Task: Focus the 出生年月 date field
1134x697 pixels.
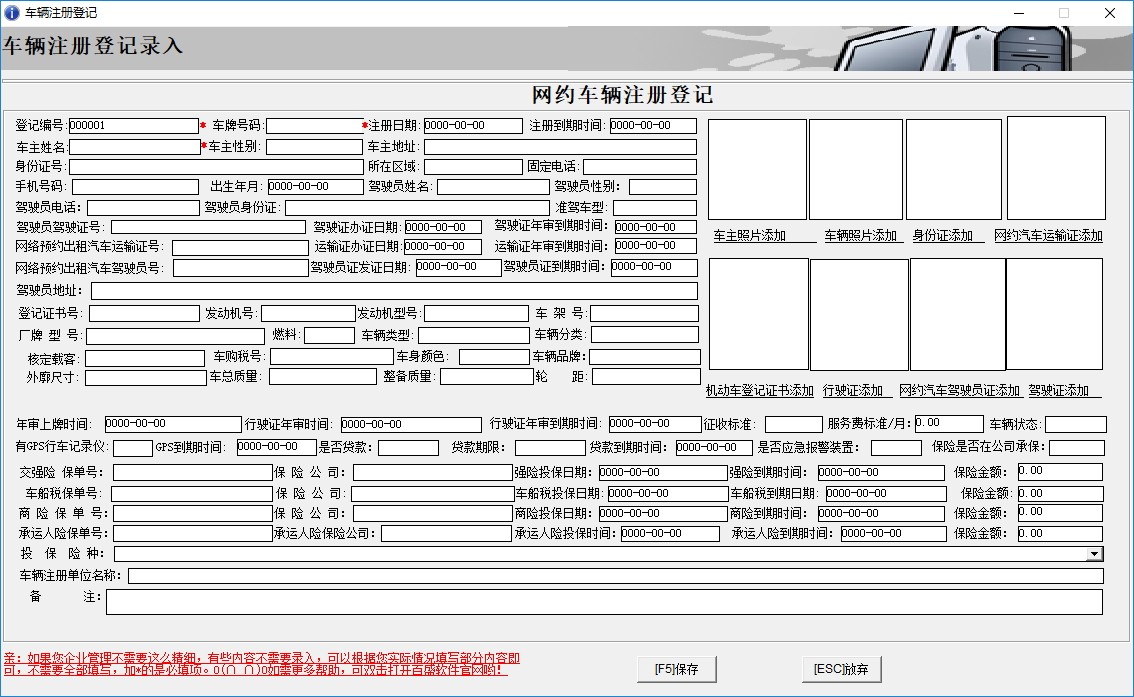Action: coord(315,187)
